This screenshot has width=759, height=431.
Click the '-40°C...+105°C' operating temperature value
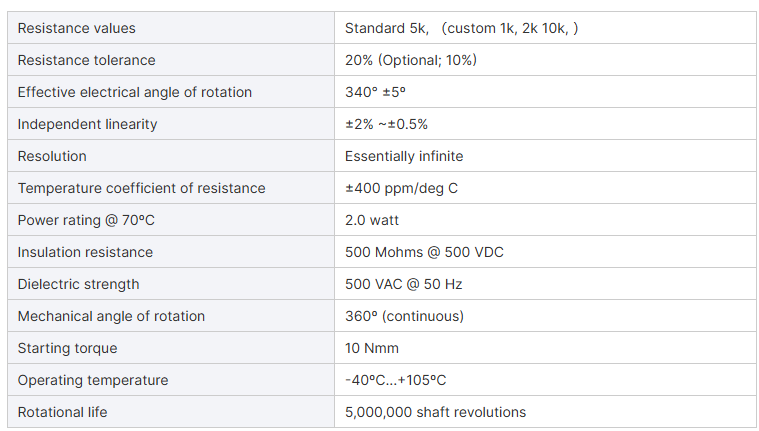395,380
